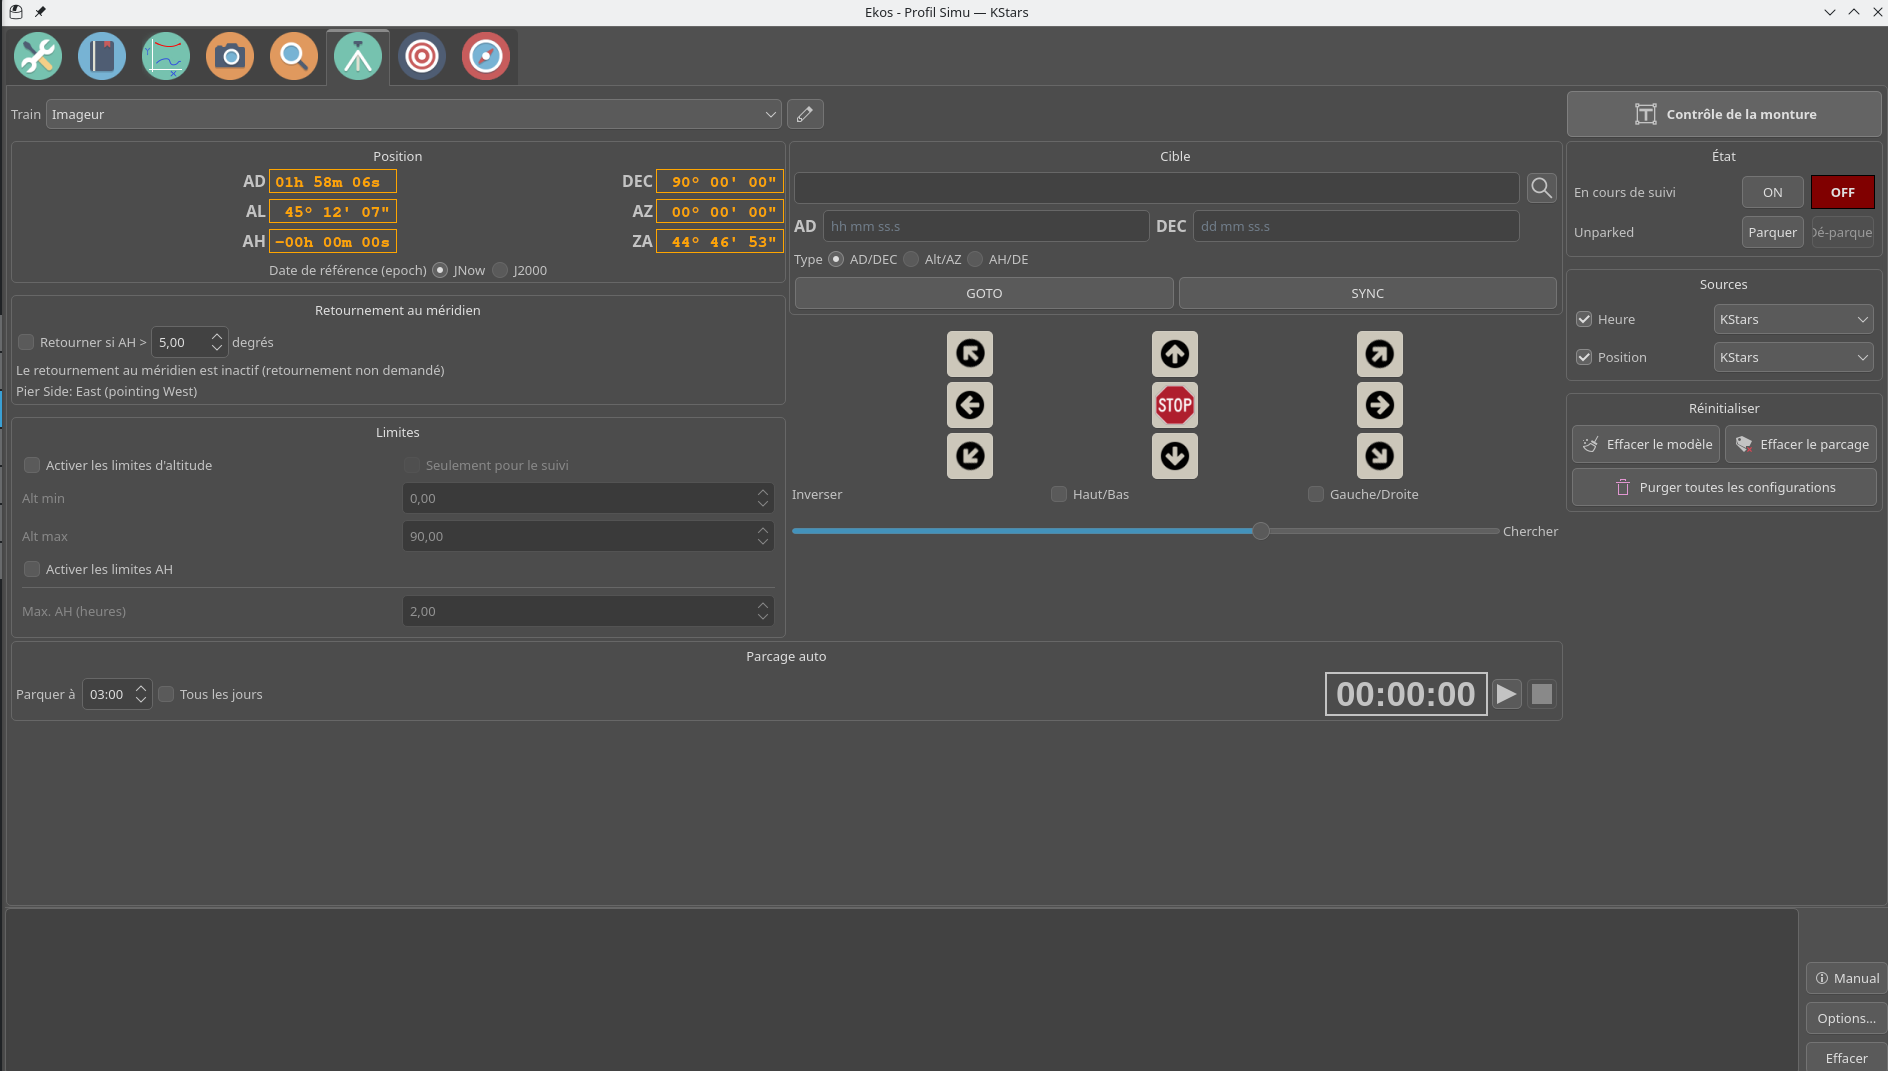The height and width of the screenshot is (1071, 1888).
Task: Click 'Purger toutes les configurations' button
Action: pyautogui.click(x=1724, y=487)
